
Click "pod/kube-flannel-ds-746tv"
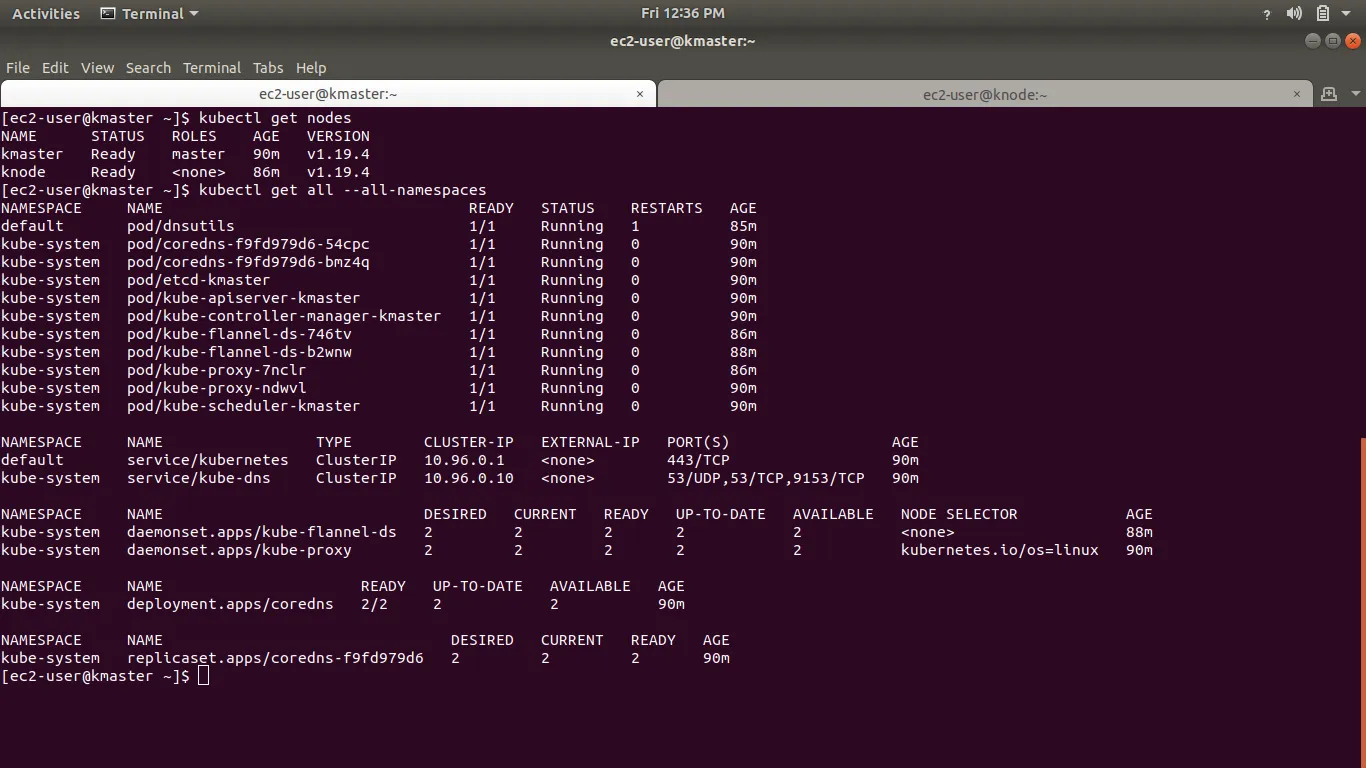point(239,334)
